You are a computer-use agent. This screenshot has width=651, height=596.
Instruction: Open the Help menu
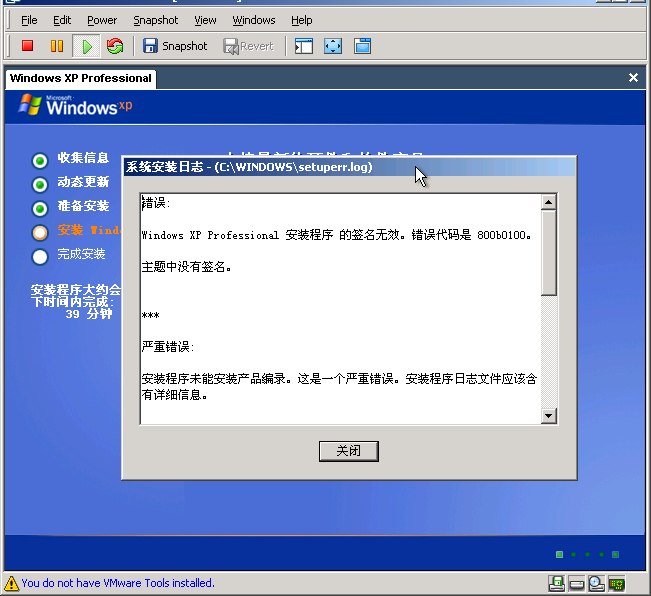coord(301,20)
